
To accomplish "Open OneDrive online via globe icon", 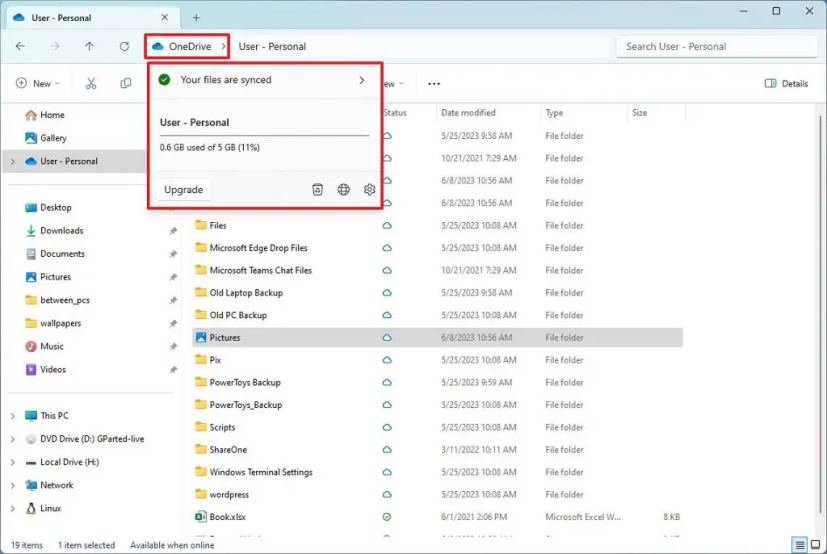I will coord(343,189).
